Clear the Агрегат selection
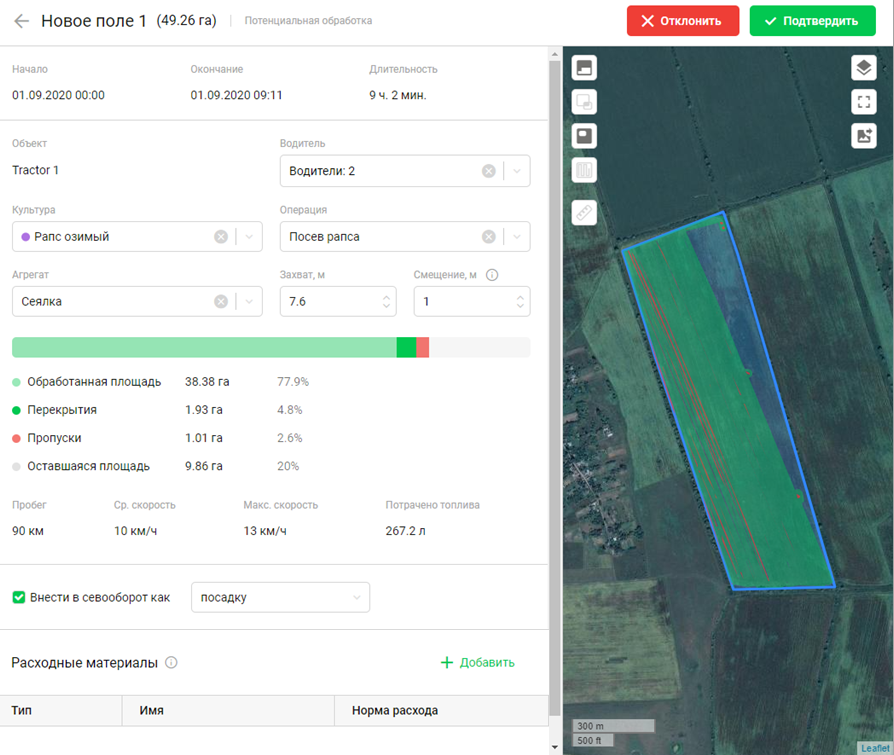 coord(221,302)
